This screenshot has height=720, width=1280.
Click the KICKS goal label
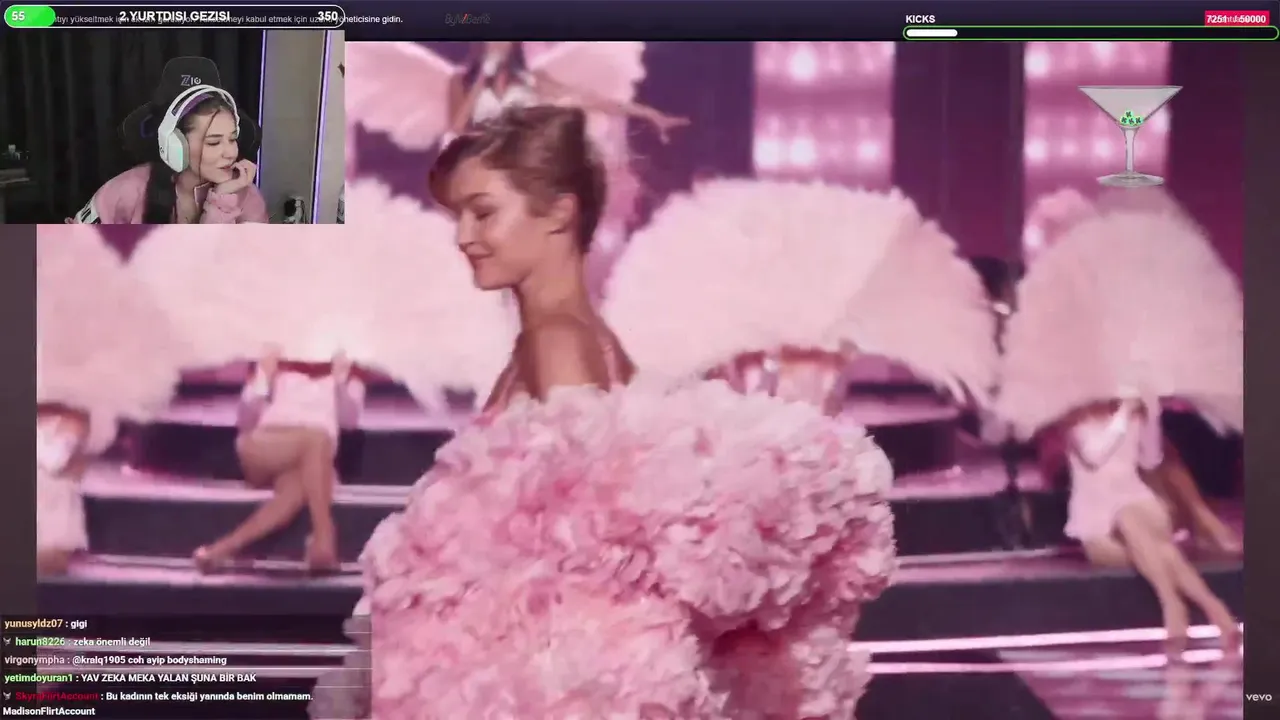[920, 19]
